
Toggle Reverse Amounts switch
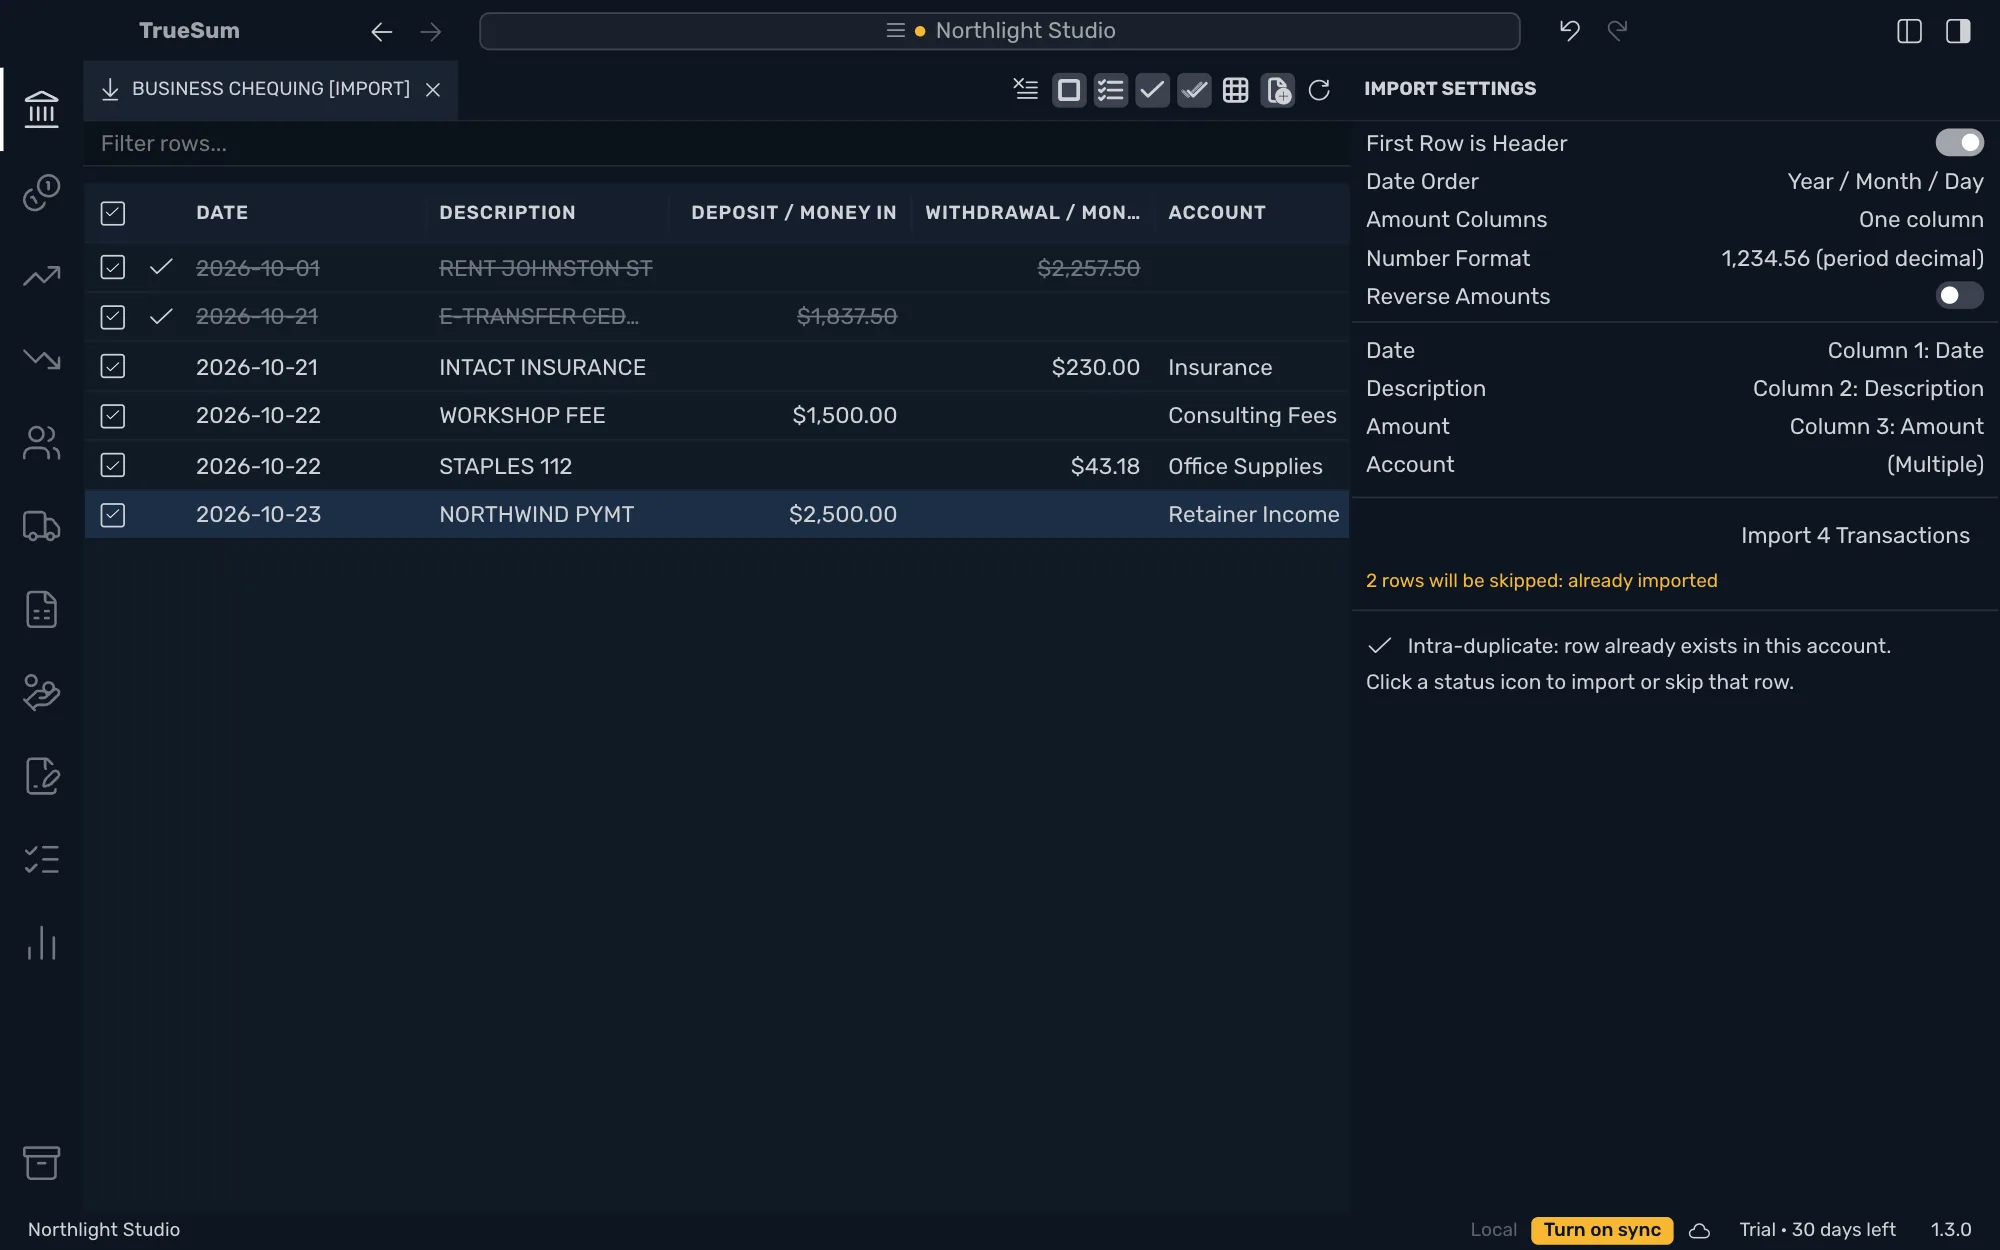click(1959, 295)
